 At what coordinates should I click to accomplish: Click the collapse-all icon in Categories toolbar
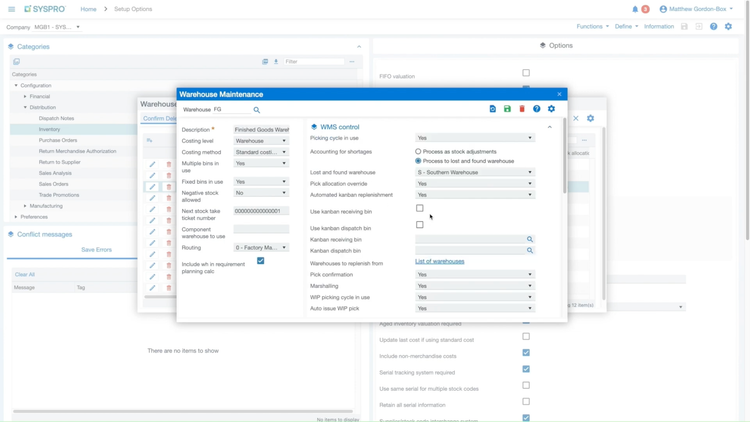coord(265,62)
